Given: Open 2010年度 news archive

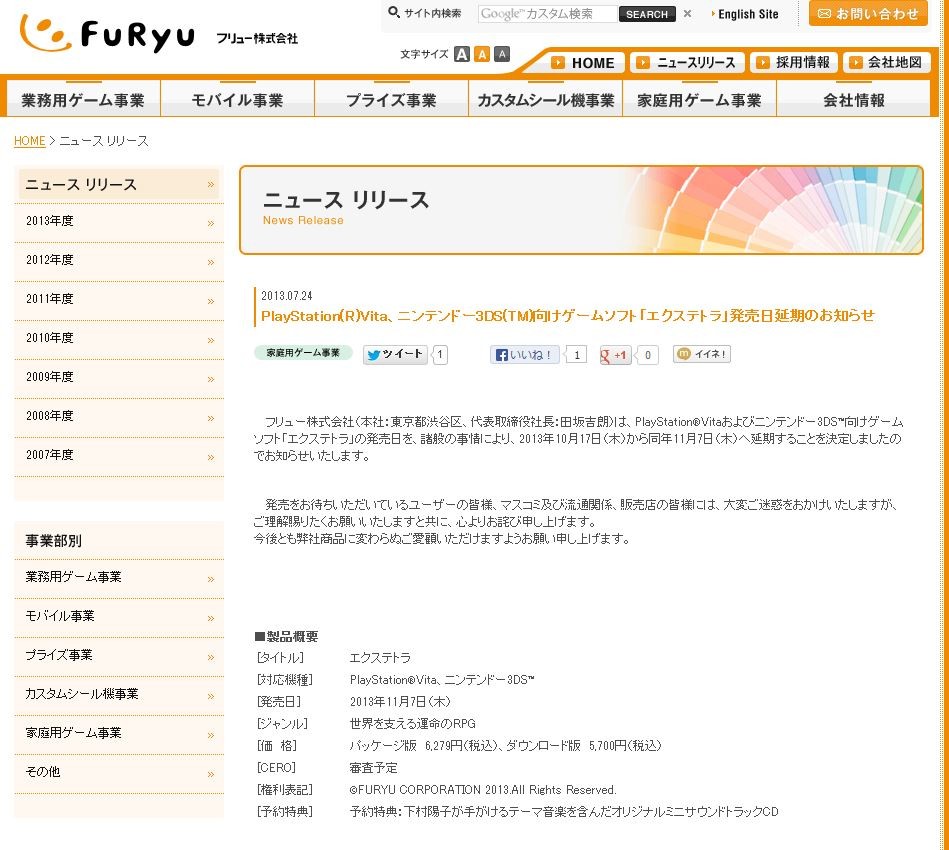Looking at the screenshot, I should point(119,338).
